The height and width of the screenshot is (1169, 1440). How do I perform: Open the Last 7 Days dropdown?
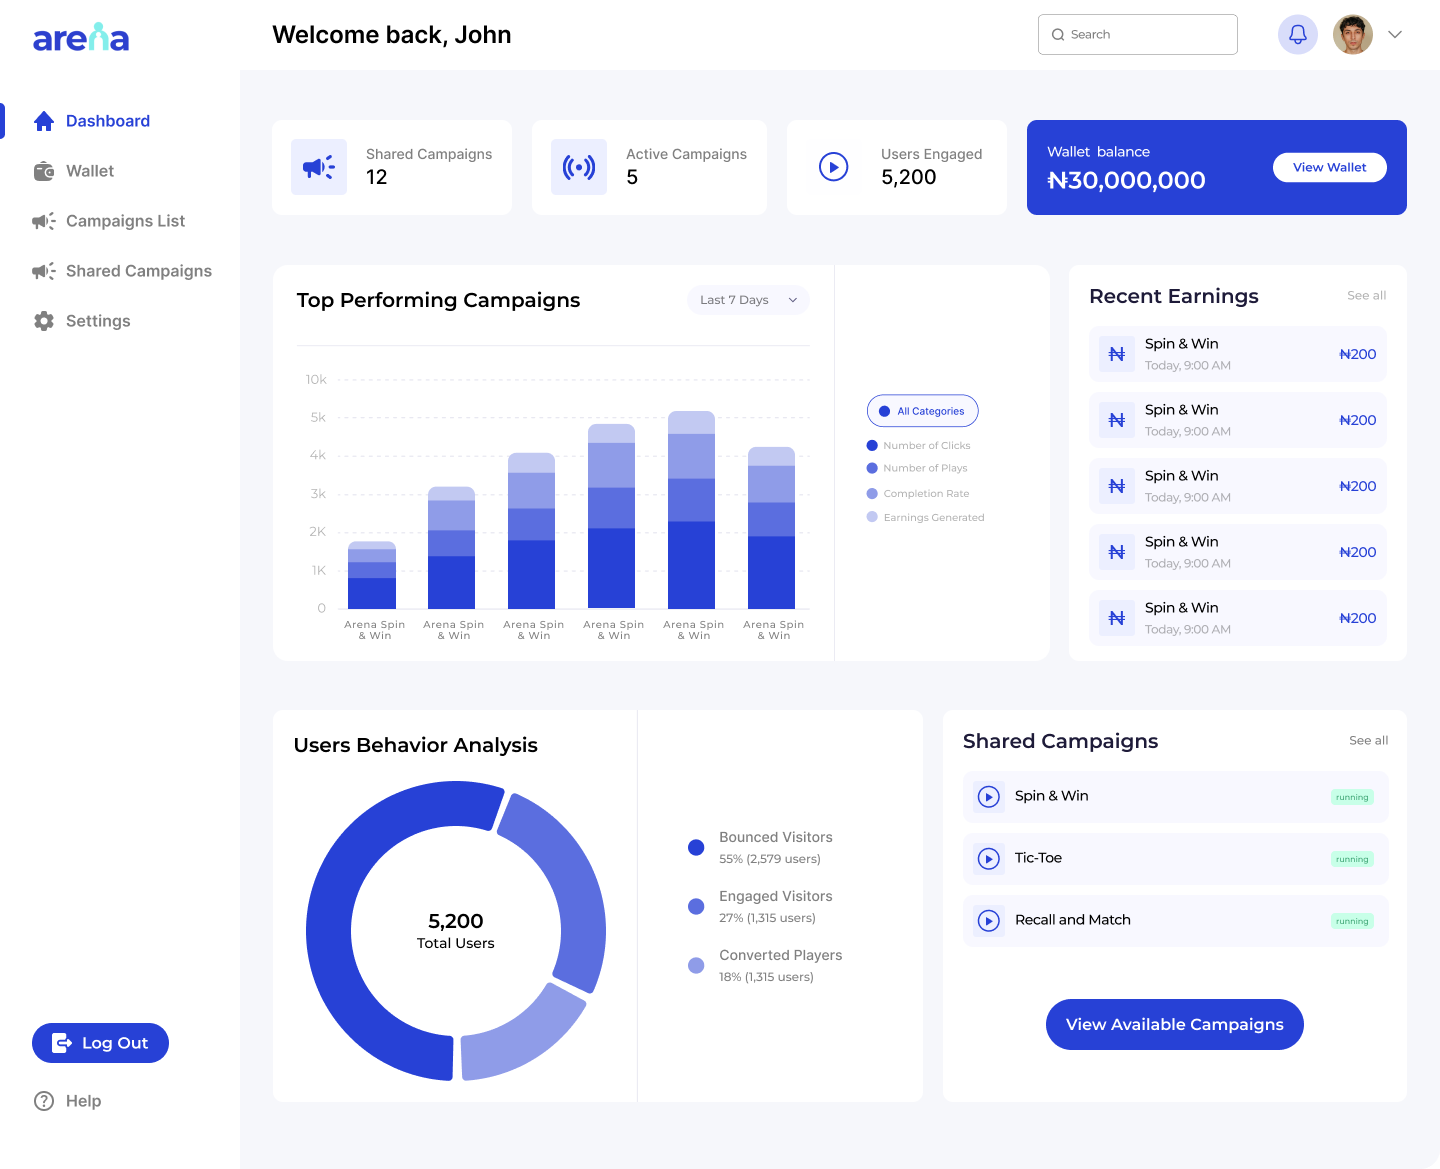[x=748, y=300]
